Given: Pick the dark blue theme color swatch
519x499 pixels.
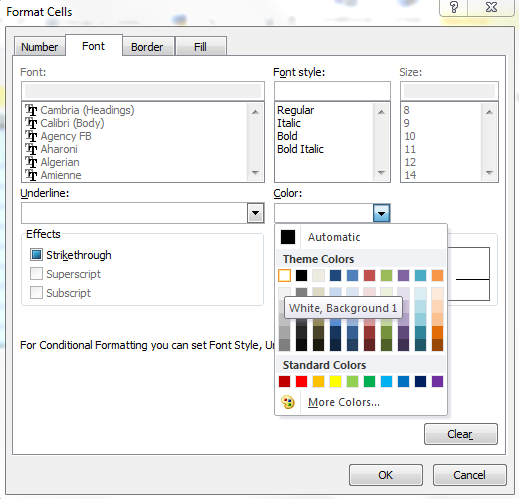Looking at the screenshot, I should point(335,276).
